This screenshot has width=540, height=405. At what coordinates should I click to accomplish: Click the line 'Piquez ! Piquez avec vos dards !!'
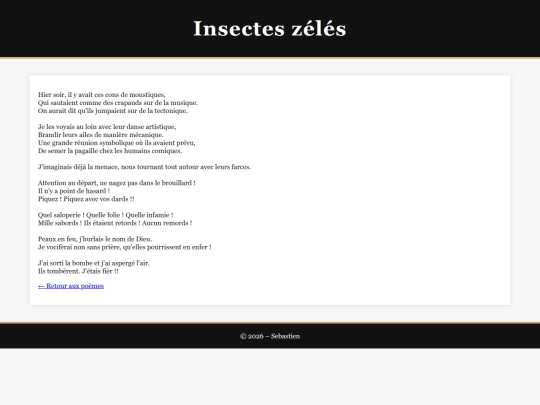(86, 199)
